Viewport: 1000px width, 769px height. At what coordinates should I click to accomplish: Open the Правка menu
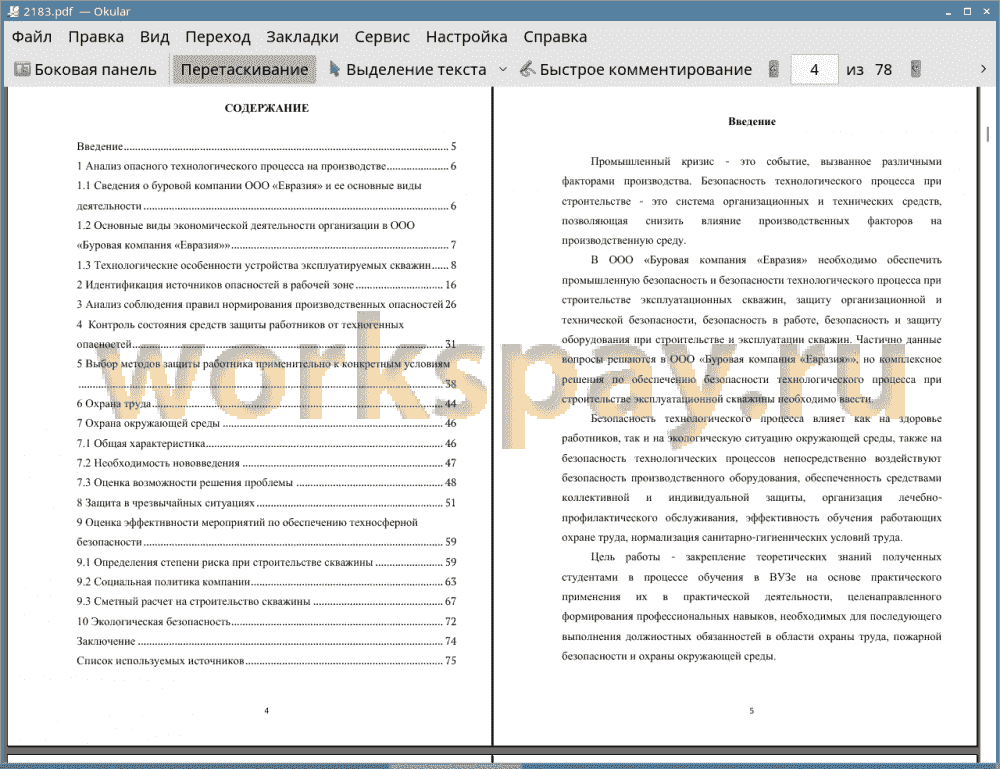click(x=96, y=37)
